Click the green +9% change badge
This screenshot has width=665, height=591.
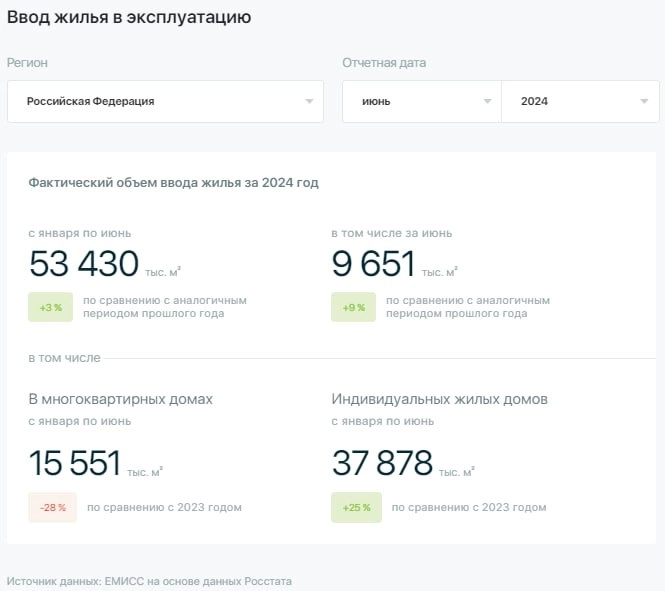pos(353,307)
